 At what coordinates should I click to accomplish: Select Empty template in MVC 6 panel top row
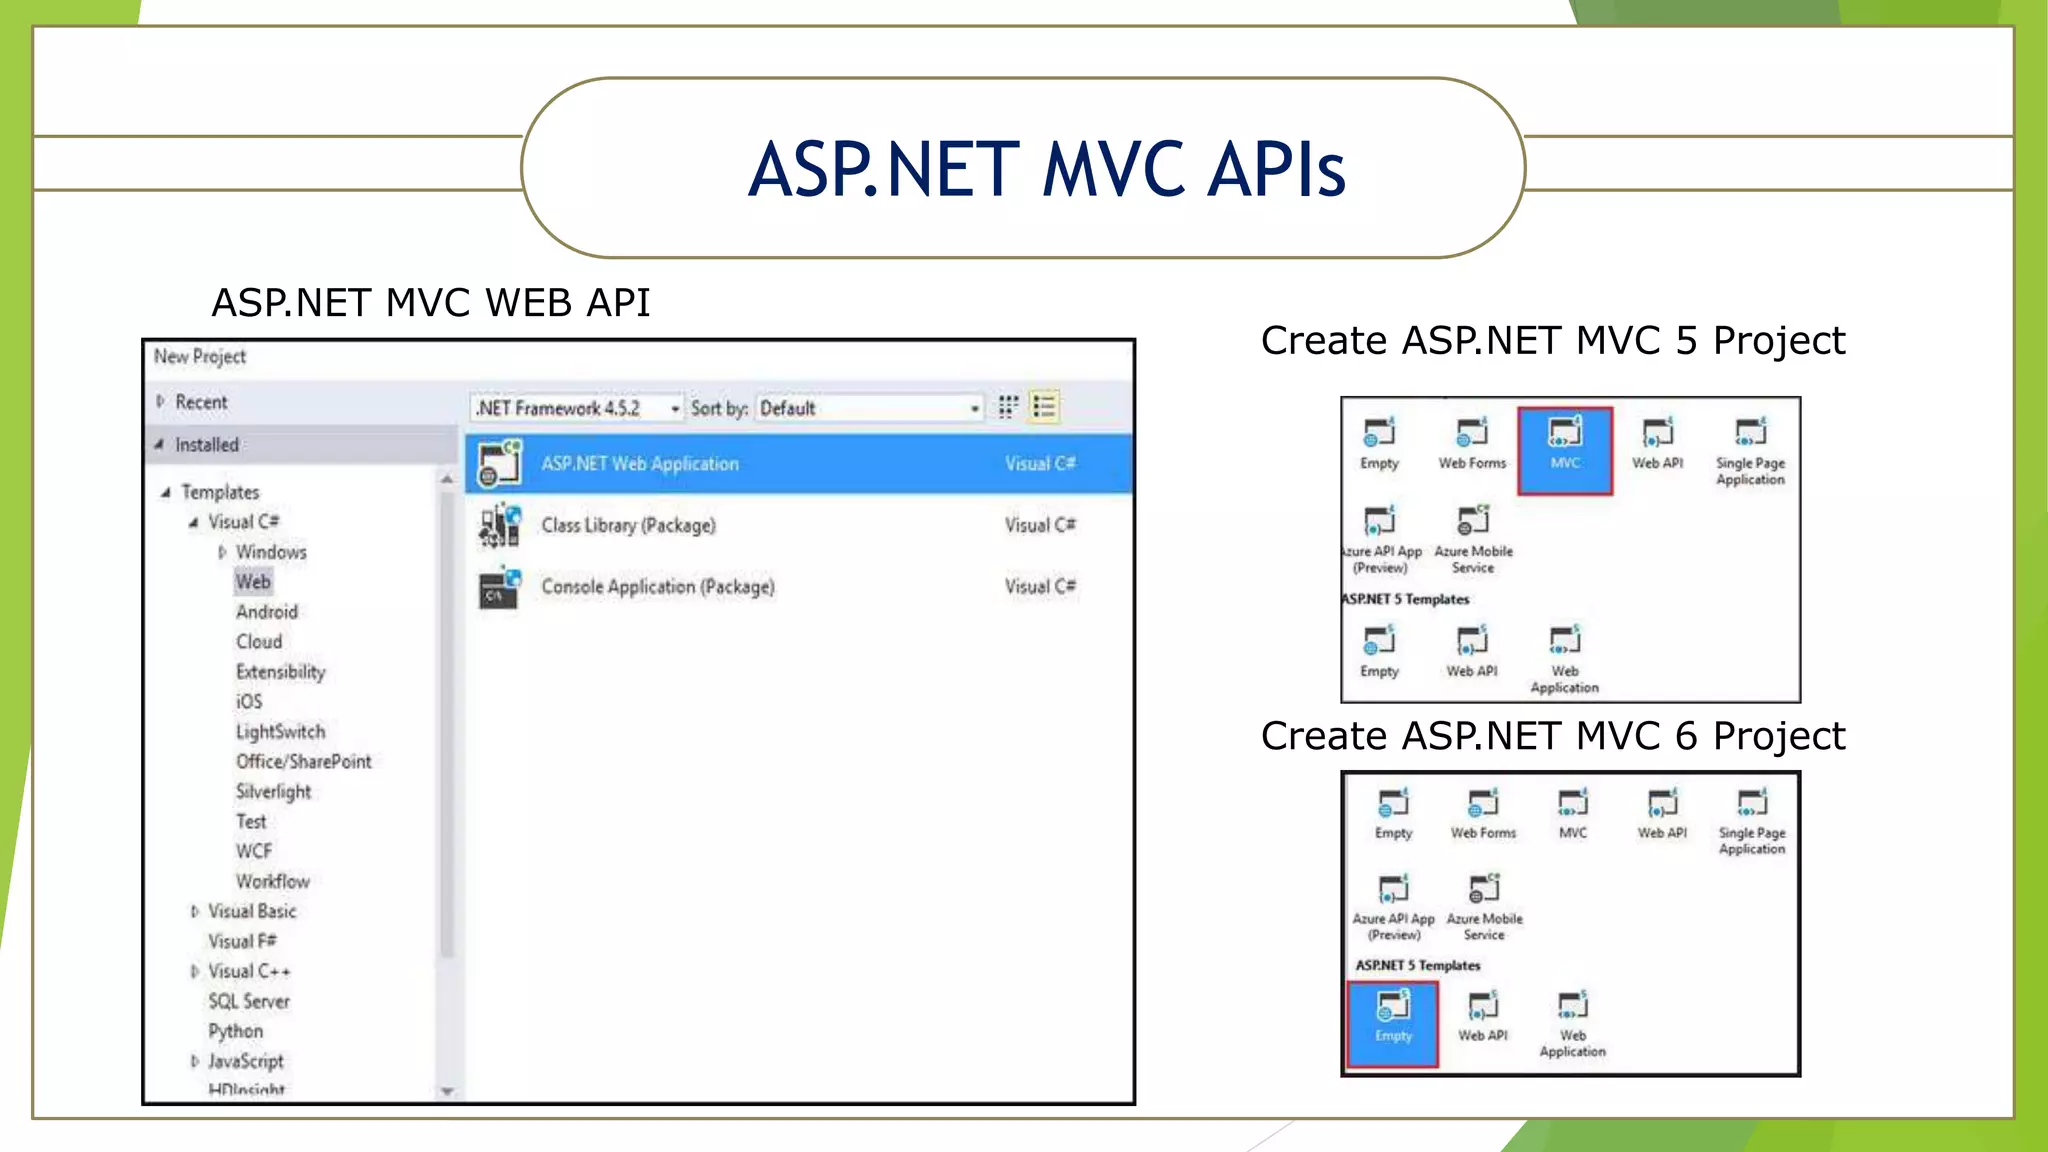point(1393,814)
